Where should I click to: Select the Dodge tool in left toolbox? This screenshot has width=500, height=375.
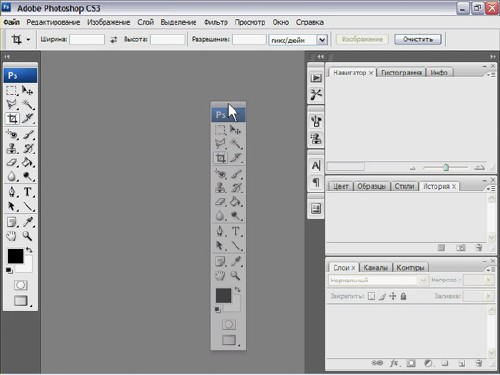pos(28,176)
